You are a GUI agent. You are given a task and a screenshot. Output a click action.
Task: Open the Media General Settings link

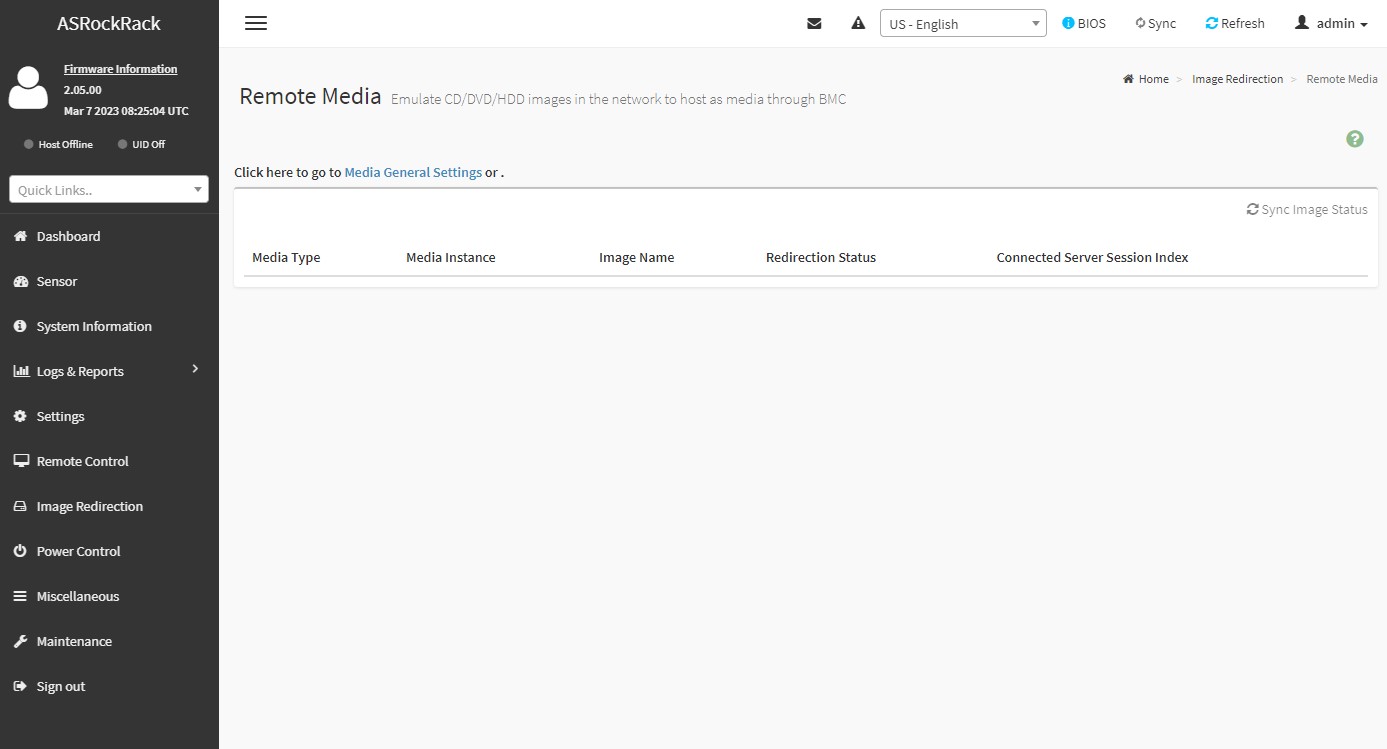(x=413, y=172)
